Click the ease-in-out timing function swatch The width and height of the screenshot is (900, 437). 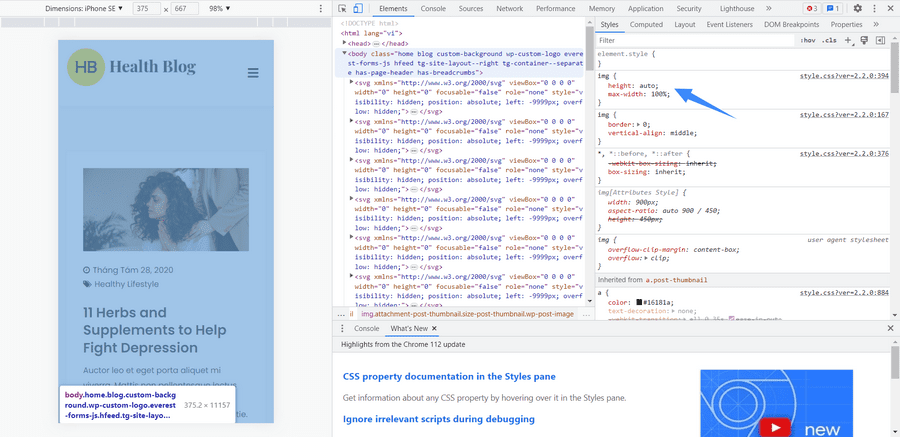coord(731,318)
